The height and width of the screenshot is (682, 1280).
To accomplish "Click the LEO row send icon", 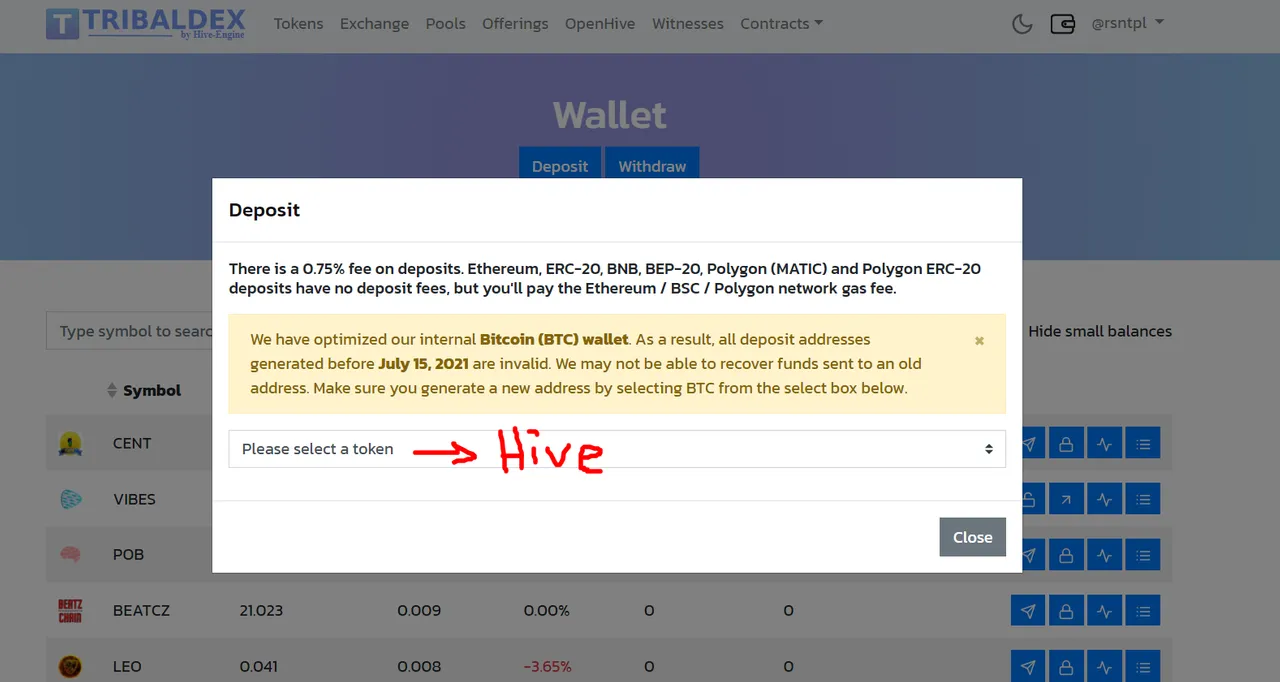I will (1028, 666).
